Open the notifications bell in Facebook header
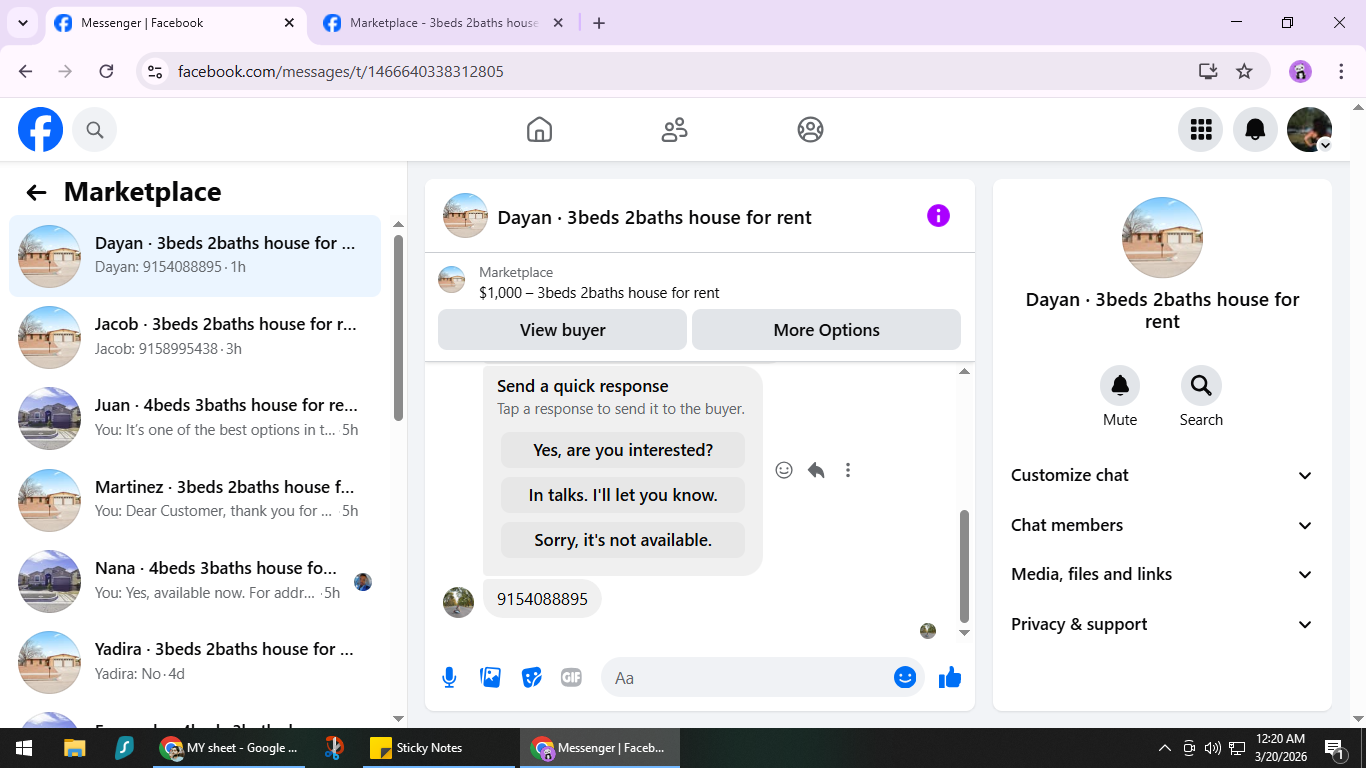Viewport: 1366px width, 768px height. tap(1255, 130)
